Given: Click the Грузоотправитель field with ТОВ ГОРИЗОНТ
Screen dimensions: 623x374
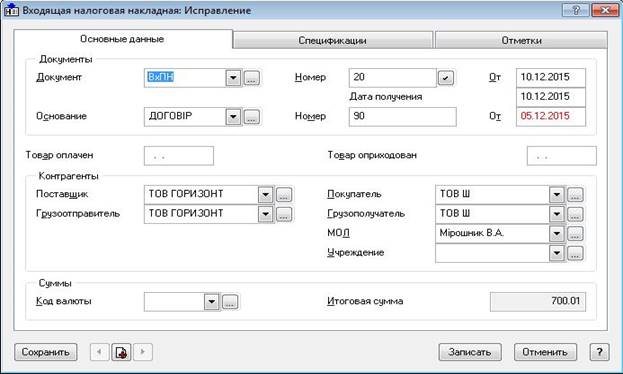Looking at the screenshot, I should point(201,214).
